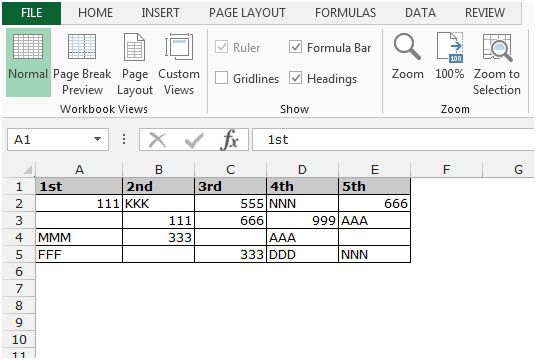Screen dimensions: 536x360
Task: Select column C header
Action: [230, 169]
